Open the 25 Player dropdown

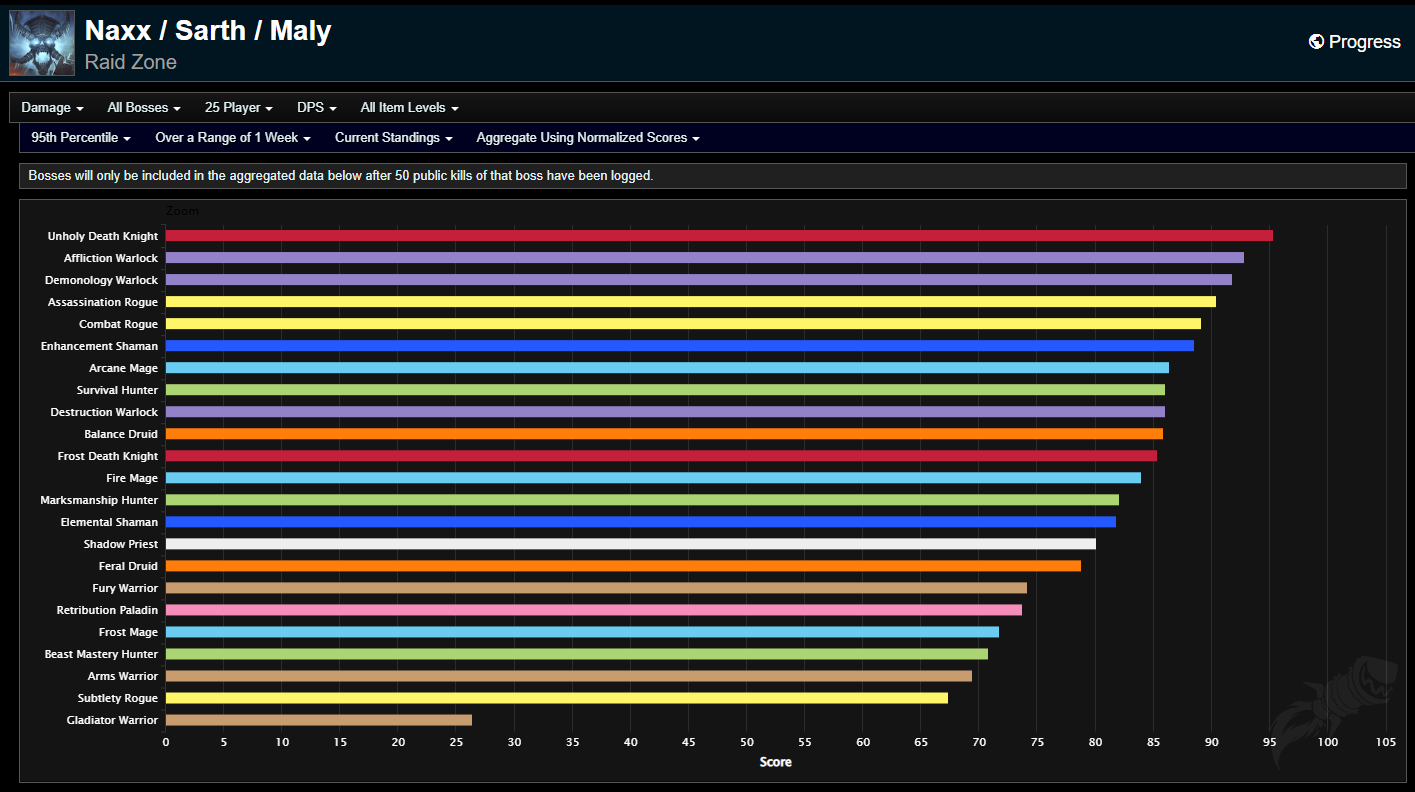(x=237, y=107)
